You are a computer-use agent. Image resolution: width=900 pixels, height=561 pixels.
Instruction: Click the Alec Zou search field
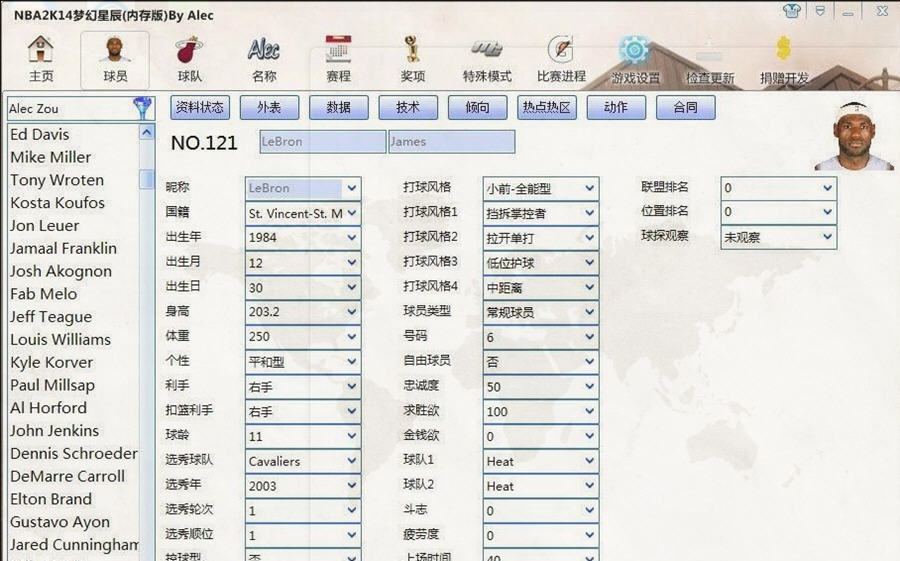[70, 108]
